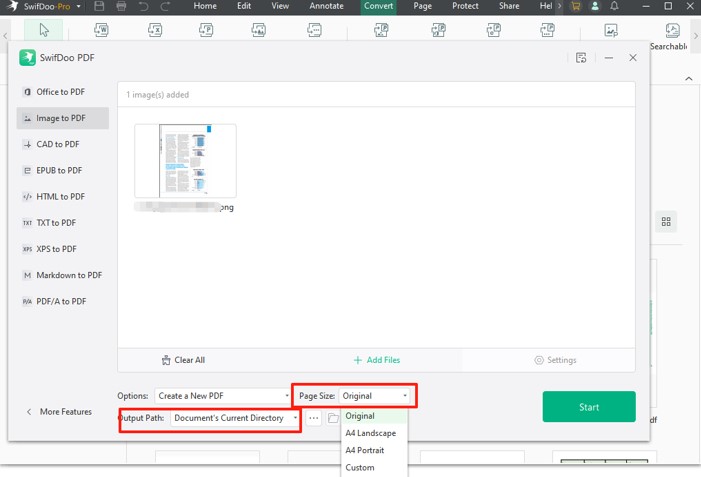The image size is (701, 477).
Task: Switch to CAD to PDF
Action: (x=63, y=144)
